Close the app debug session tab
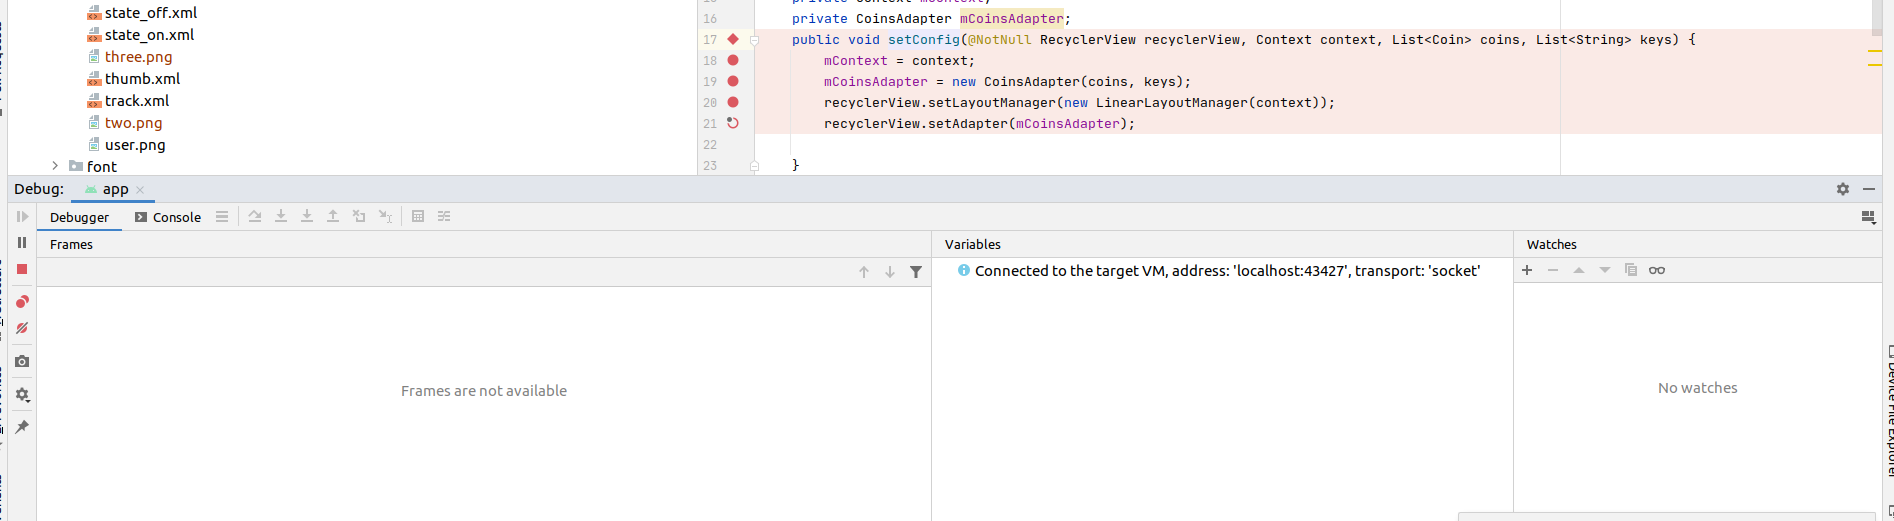The image size is (1894, 521). tap(140, 190)
